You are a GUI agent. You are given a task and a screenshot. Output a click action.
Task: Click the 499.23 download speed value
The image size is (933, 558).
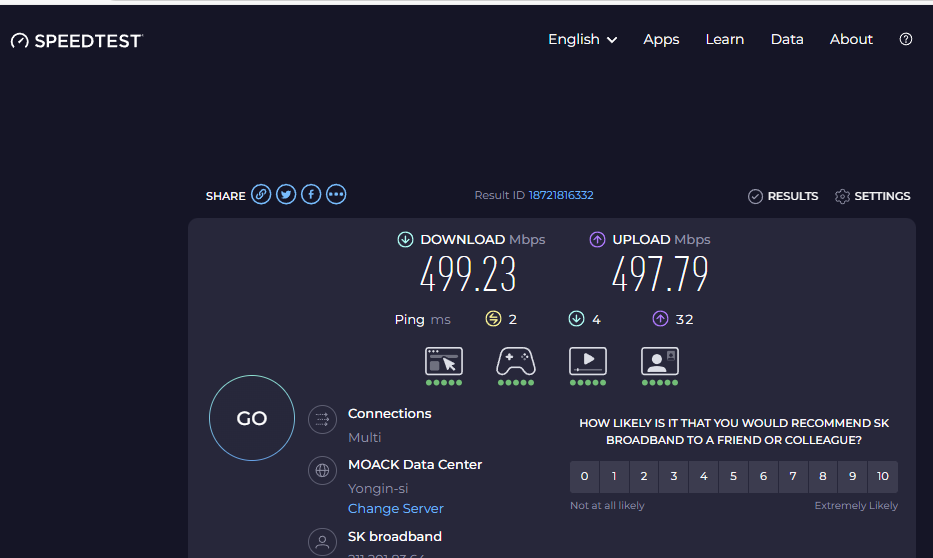[468, 274]
